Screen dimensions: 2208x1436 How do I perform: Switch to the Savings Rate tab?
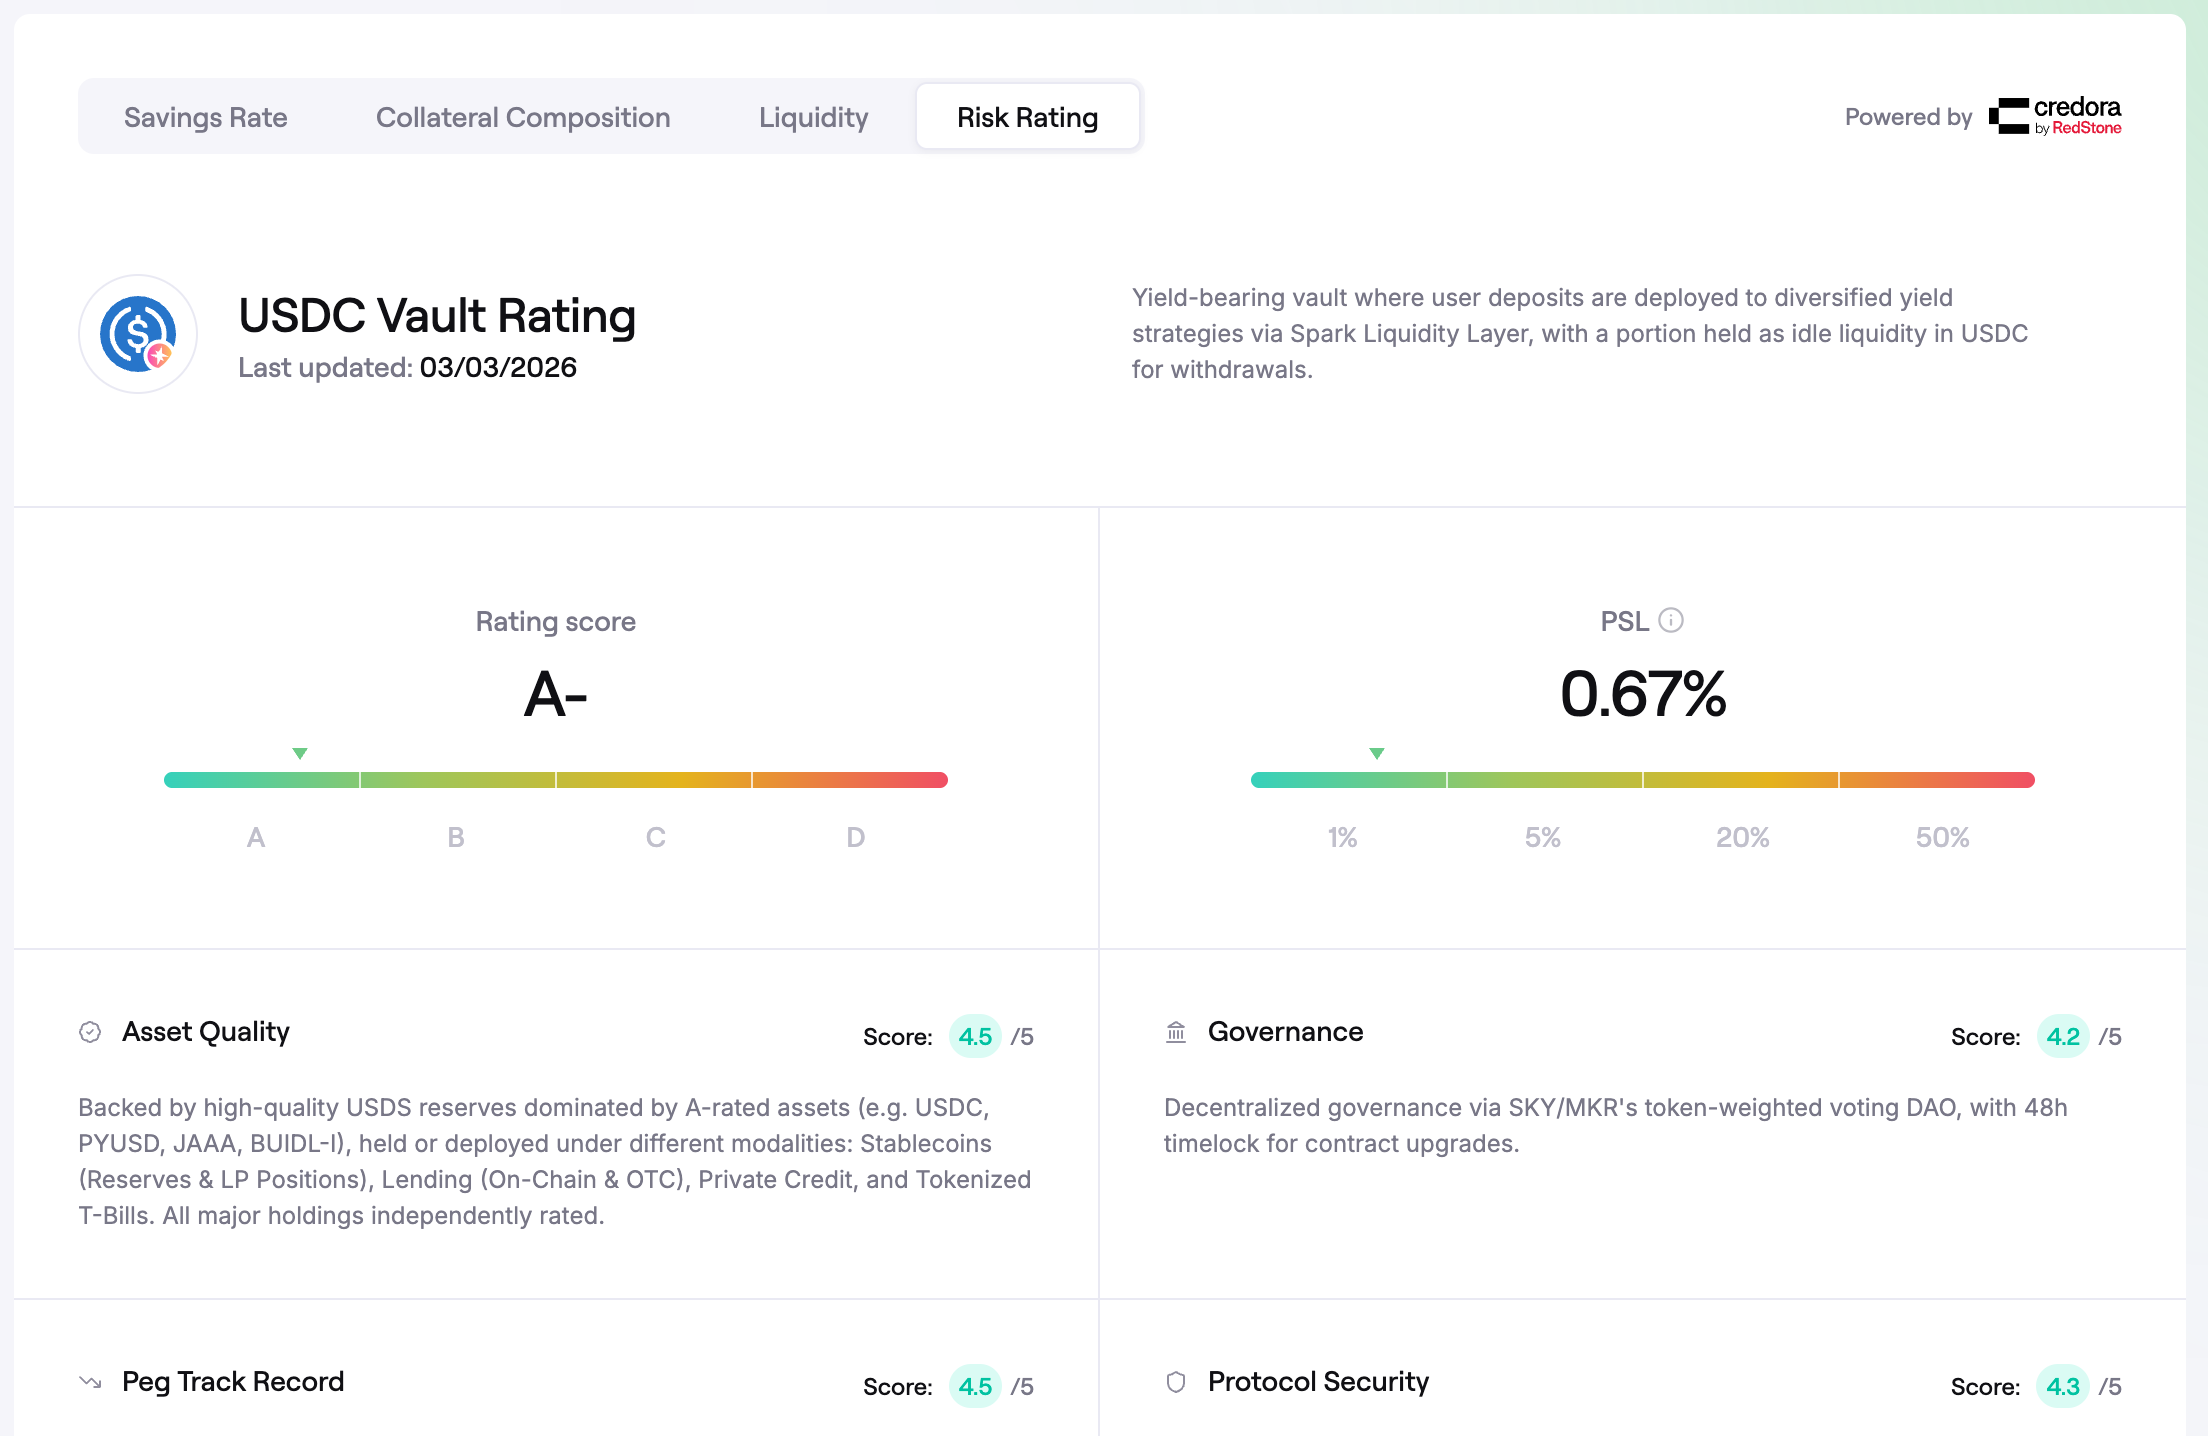pyautogui.click(x=205, y=117)
